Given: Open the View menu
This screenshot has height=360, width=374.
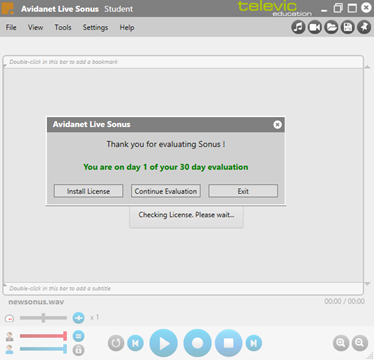Looking at the screenshot, I should [x=35, y=27].
